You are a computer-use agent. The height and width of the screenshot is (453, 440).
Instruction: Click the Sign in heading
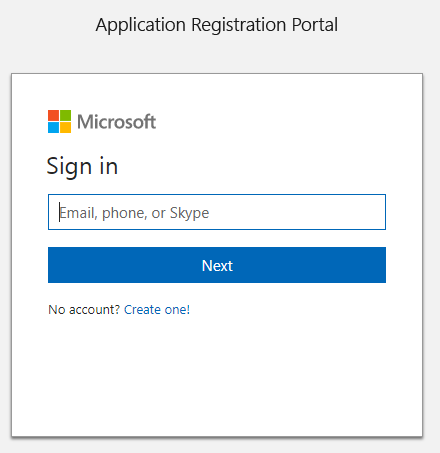pos(82,167)
